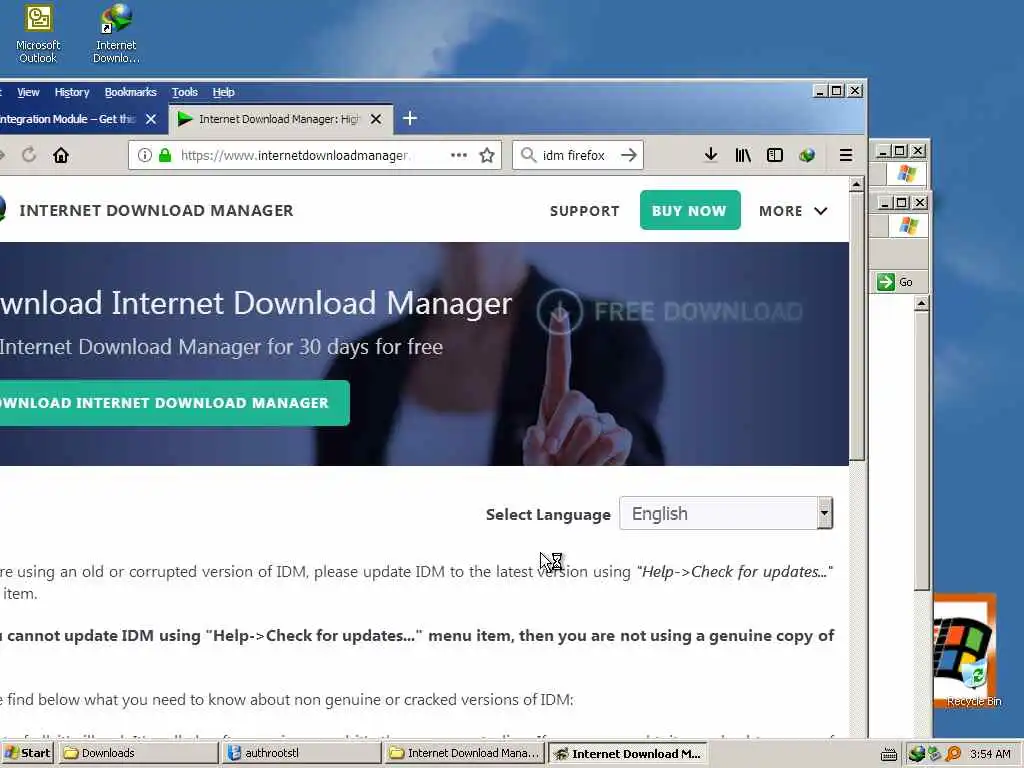Viewport: 1024px width, 768px height.
Task: Open the Help menu
Action: coord(223,92)
